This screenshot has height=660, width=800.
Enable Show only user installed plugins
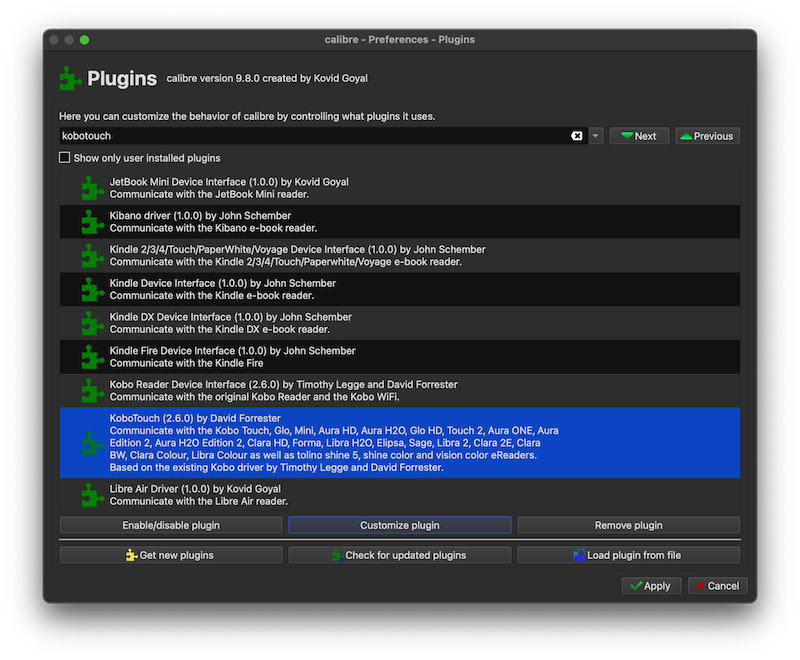(64, 158)
